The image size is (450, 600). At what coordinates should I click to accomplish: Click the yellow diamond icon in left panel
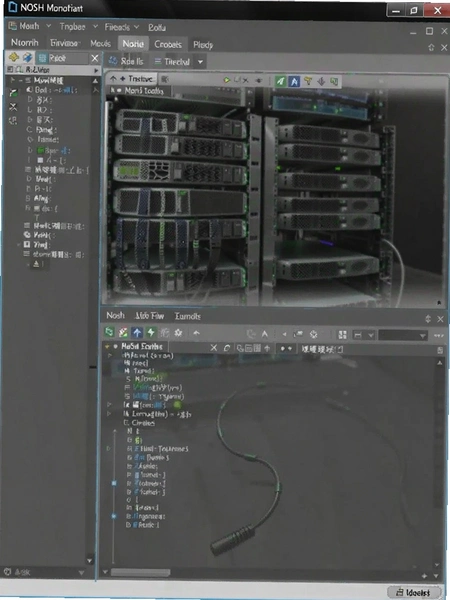(x=13, y=57)
